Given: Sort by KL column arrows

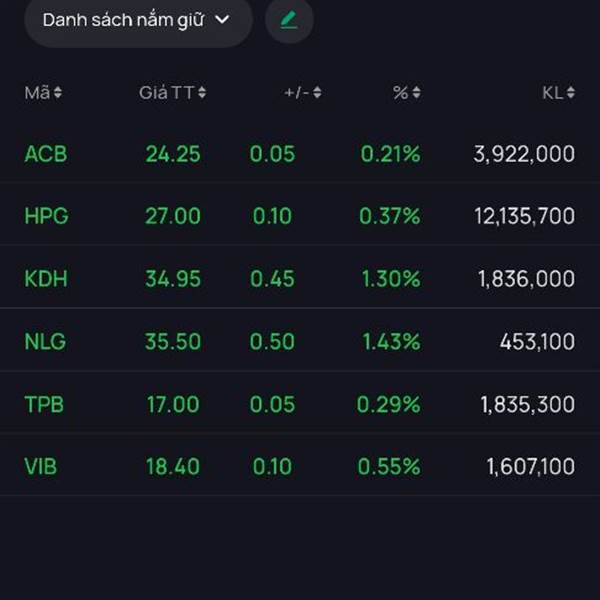Looking at the screenshot, I should [570, 93].
